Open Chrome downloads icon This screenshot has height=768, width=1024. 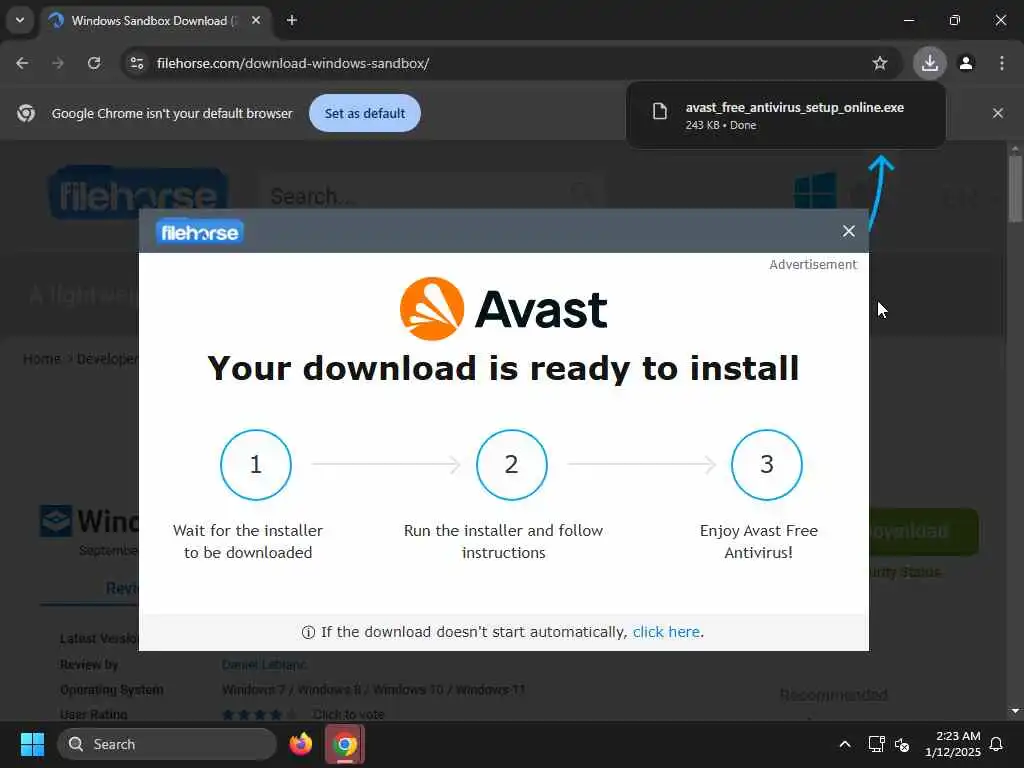coord(930,63)
